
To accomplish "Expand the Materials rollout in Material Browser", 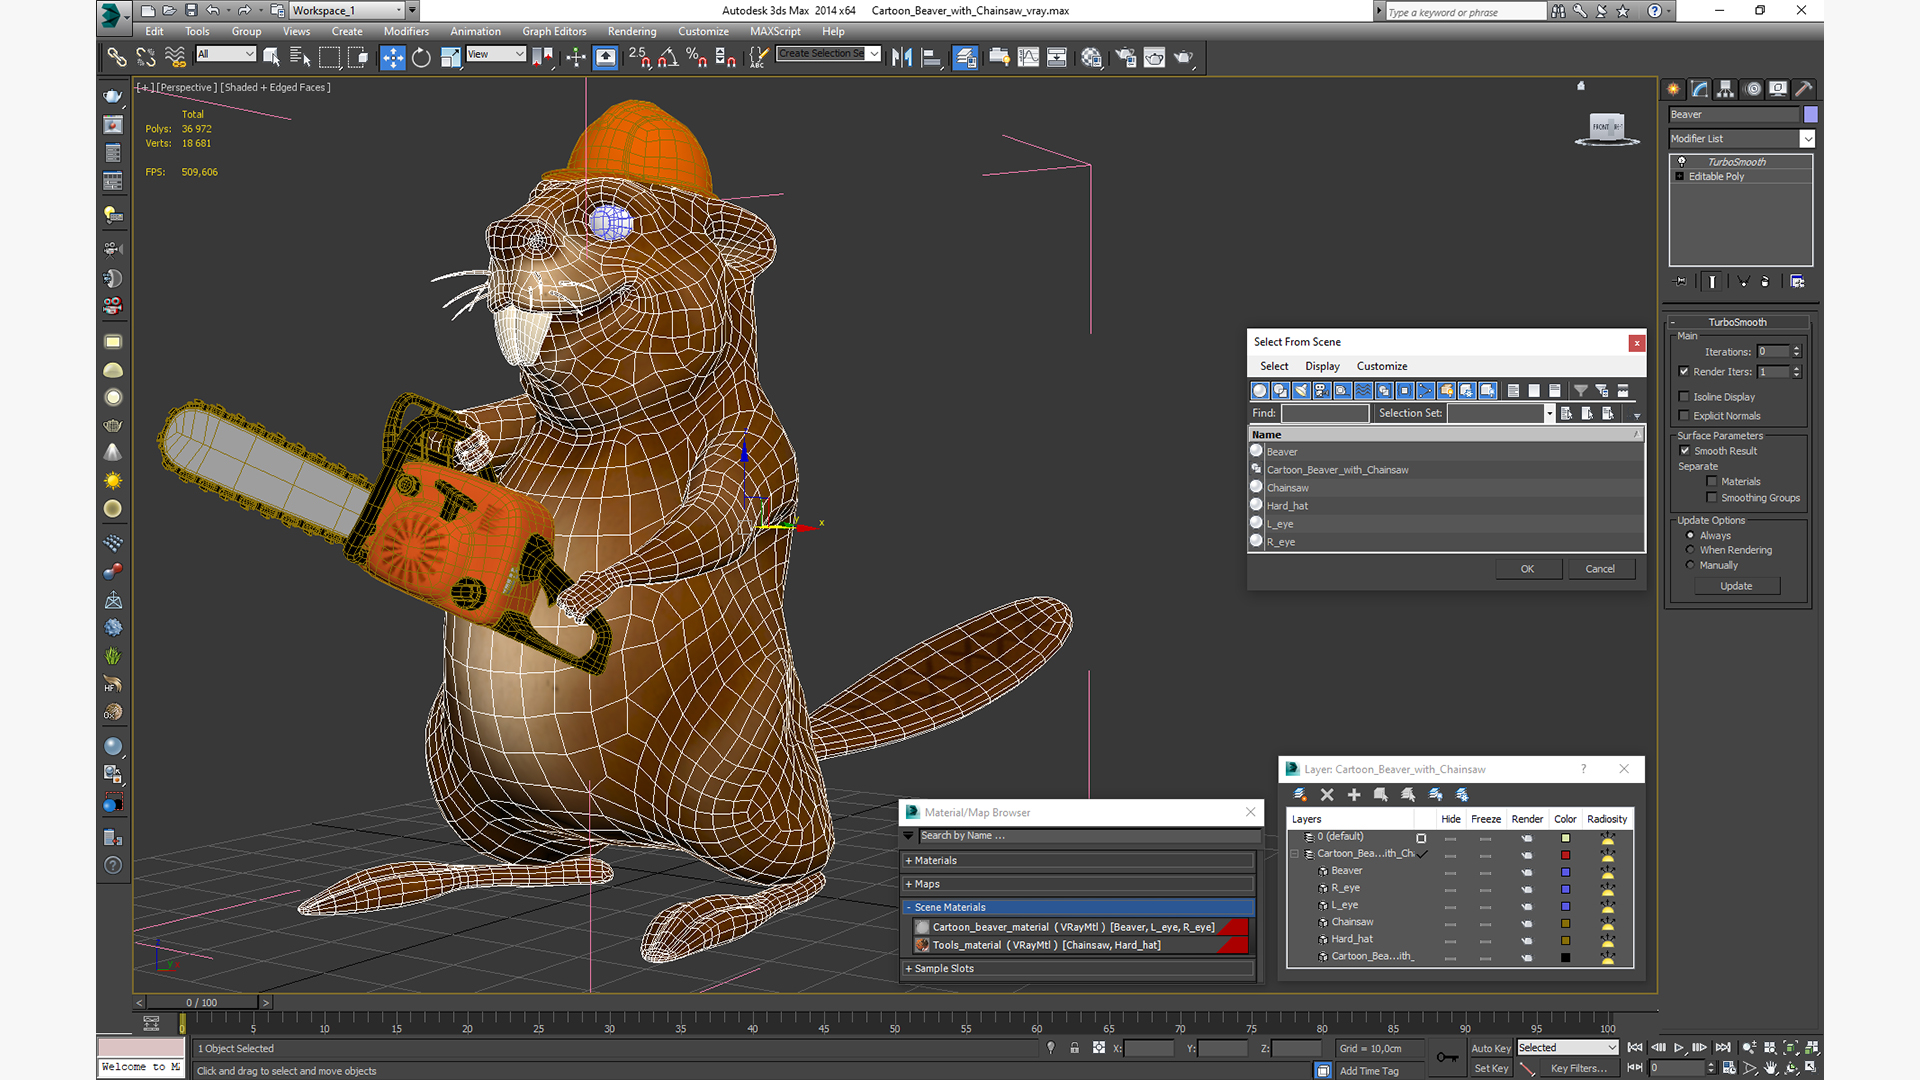I will tap(1079, 861).
